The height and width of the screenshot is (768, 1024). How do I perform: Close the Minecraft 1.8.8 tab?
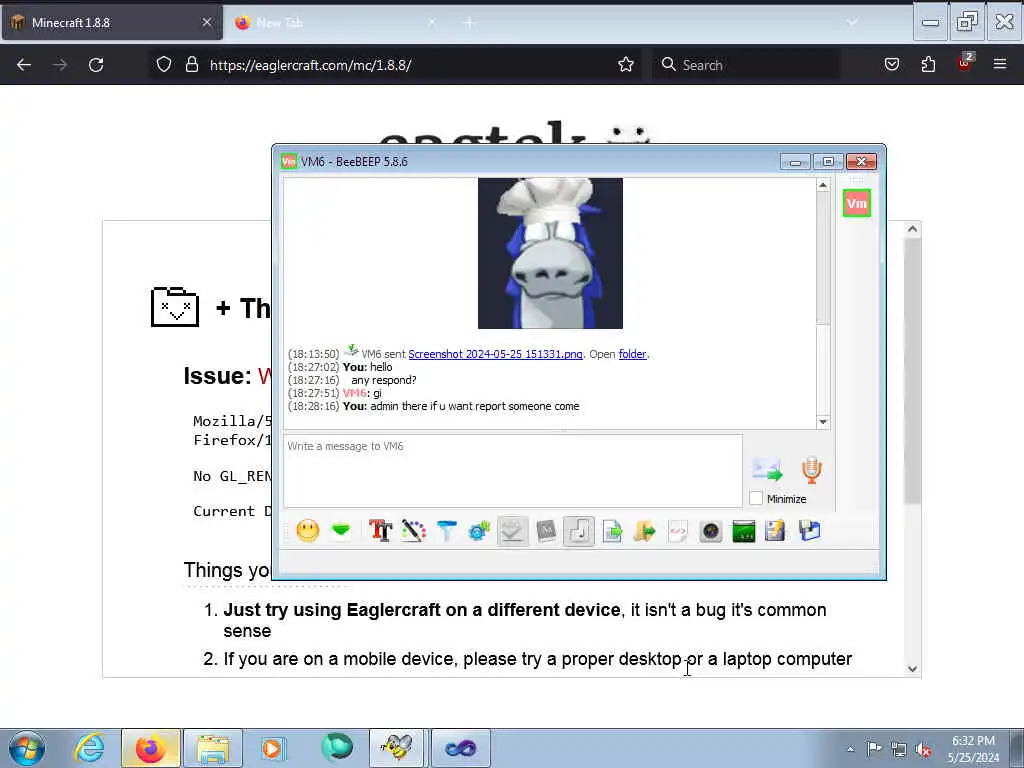(x=206, y=22)
